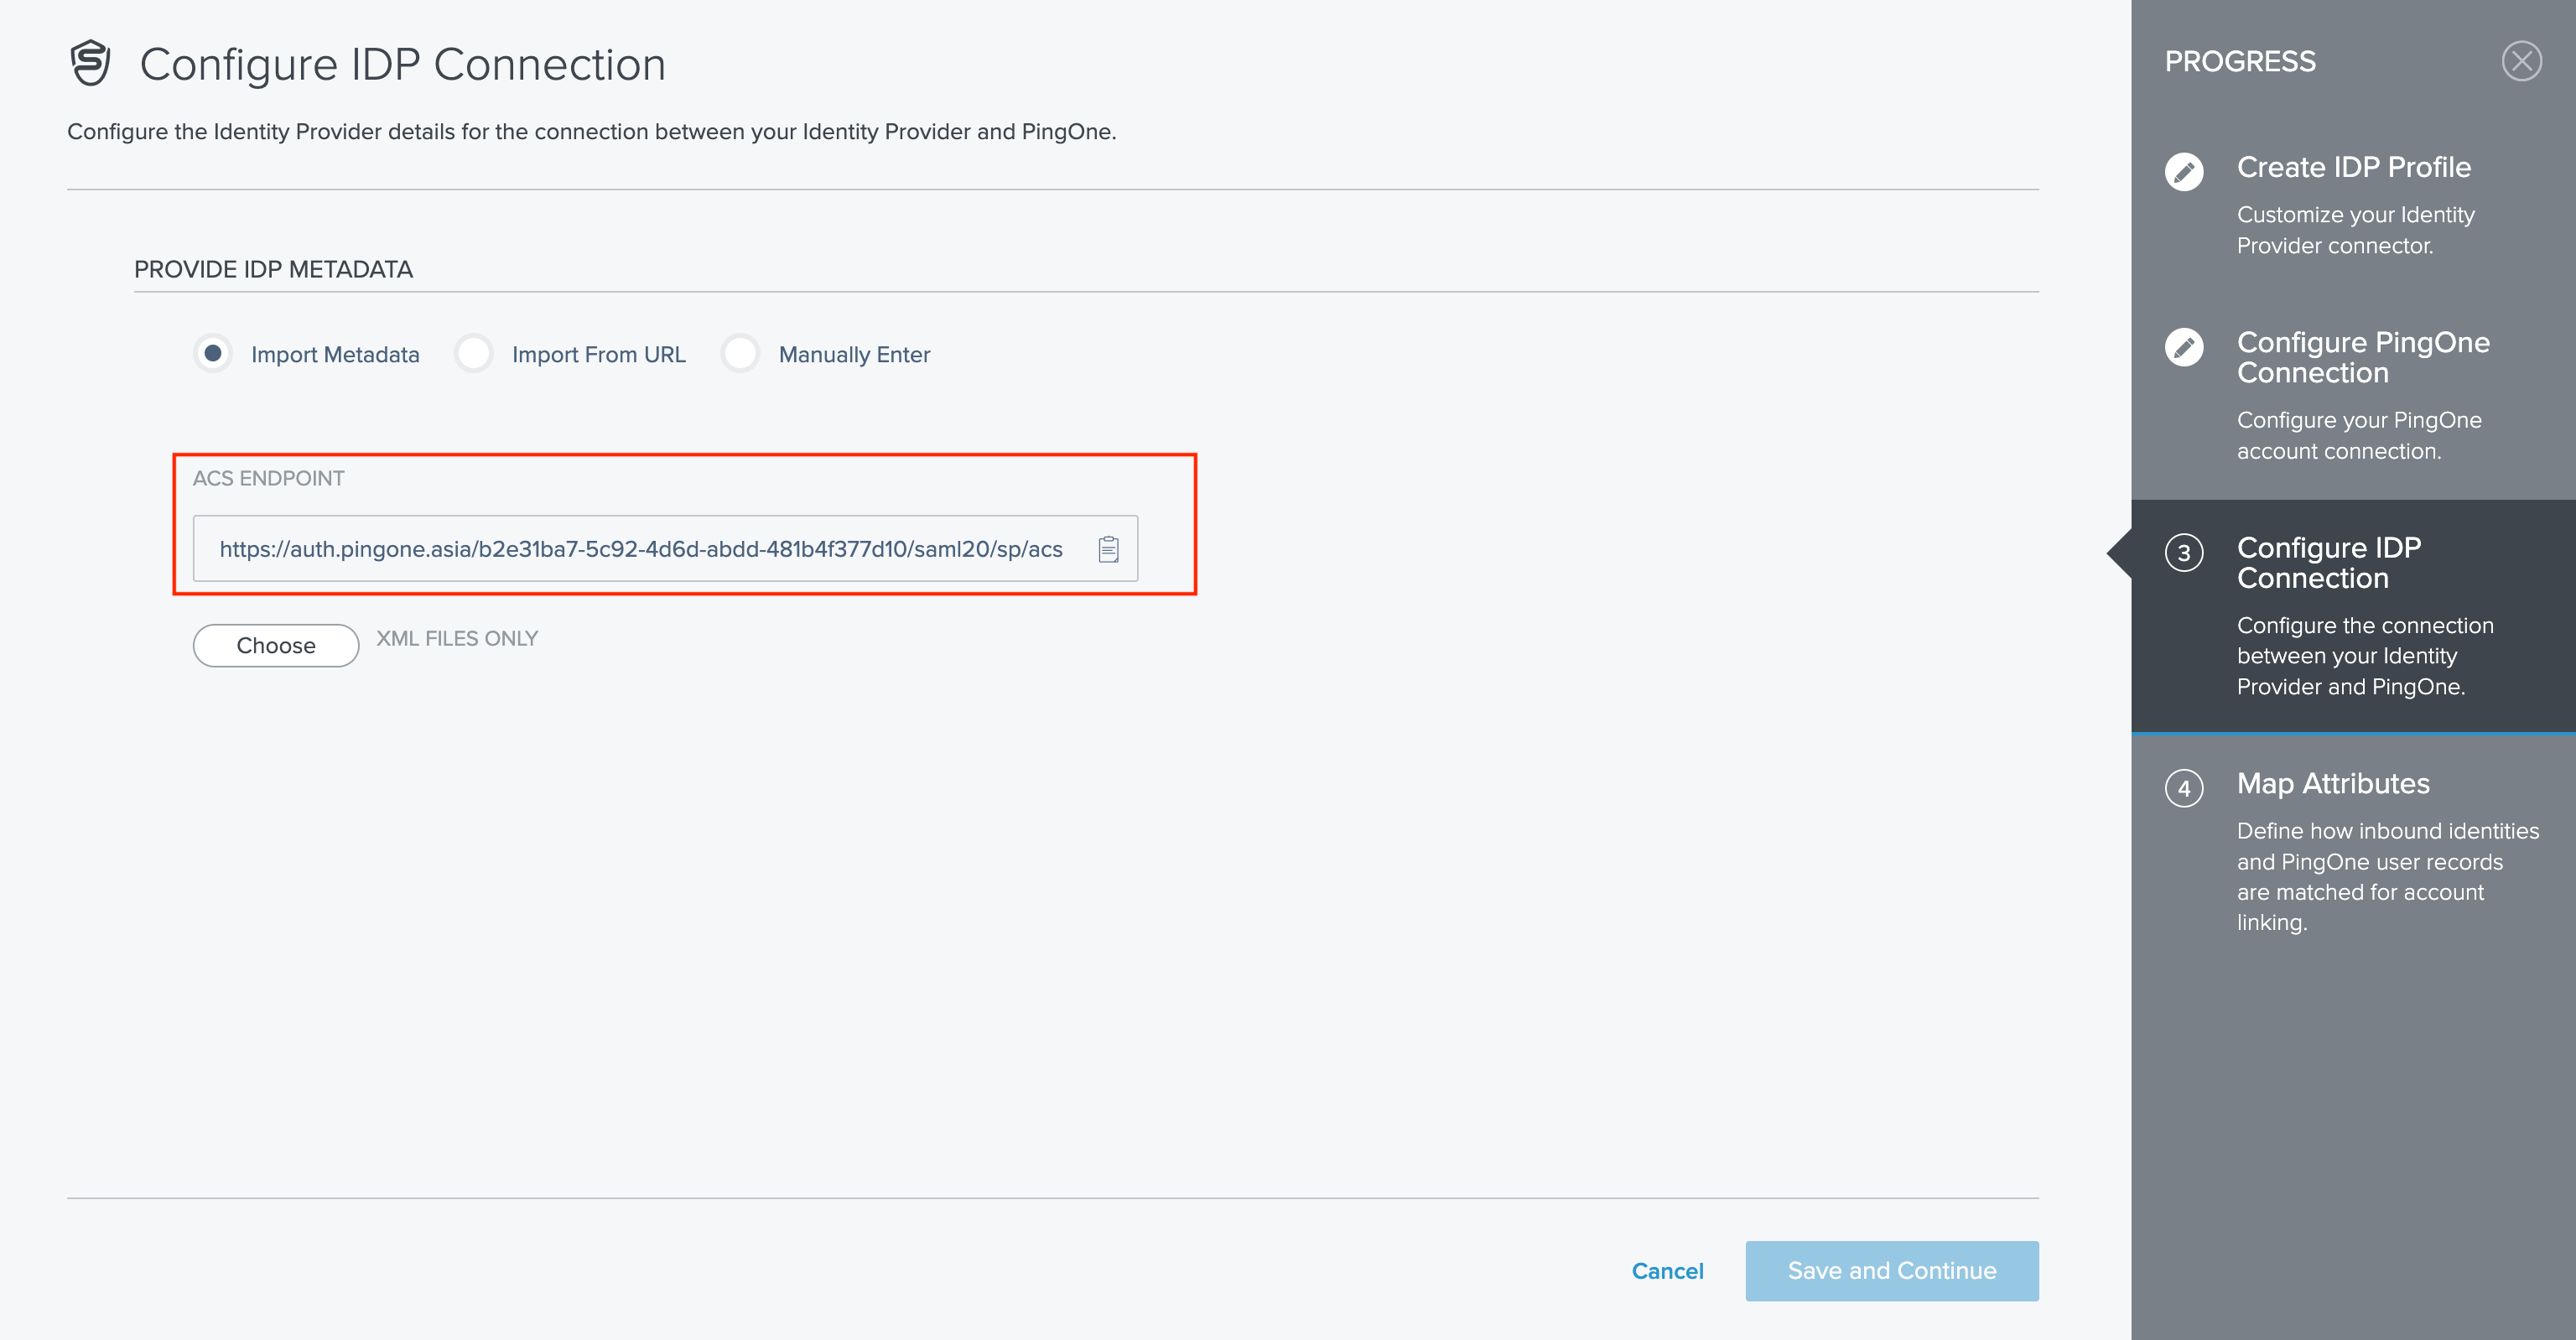Screen dimensions: 2576x1340
Task: Click the Choose button to upload XML
Action: [275, 645]
